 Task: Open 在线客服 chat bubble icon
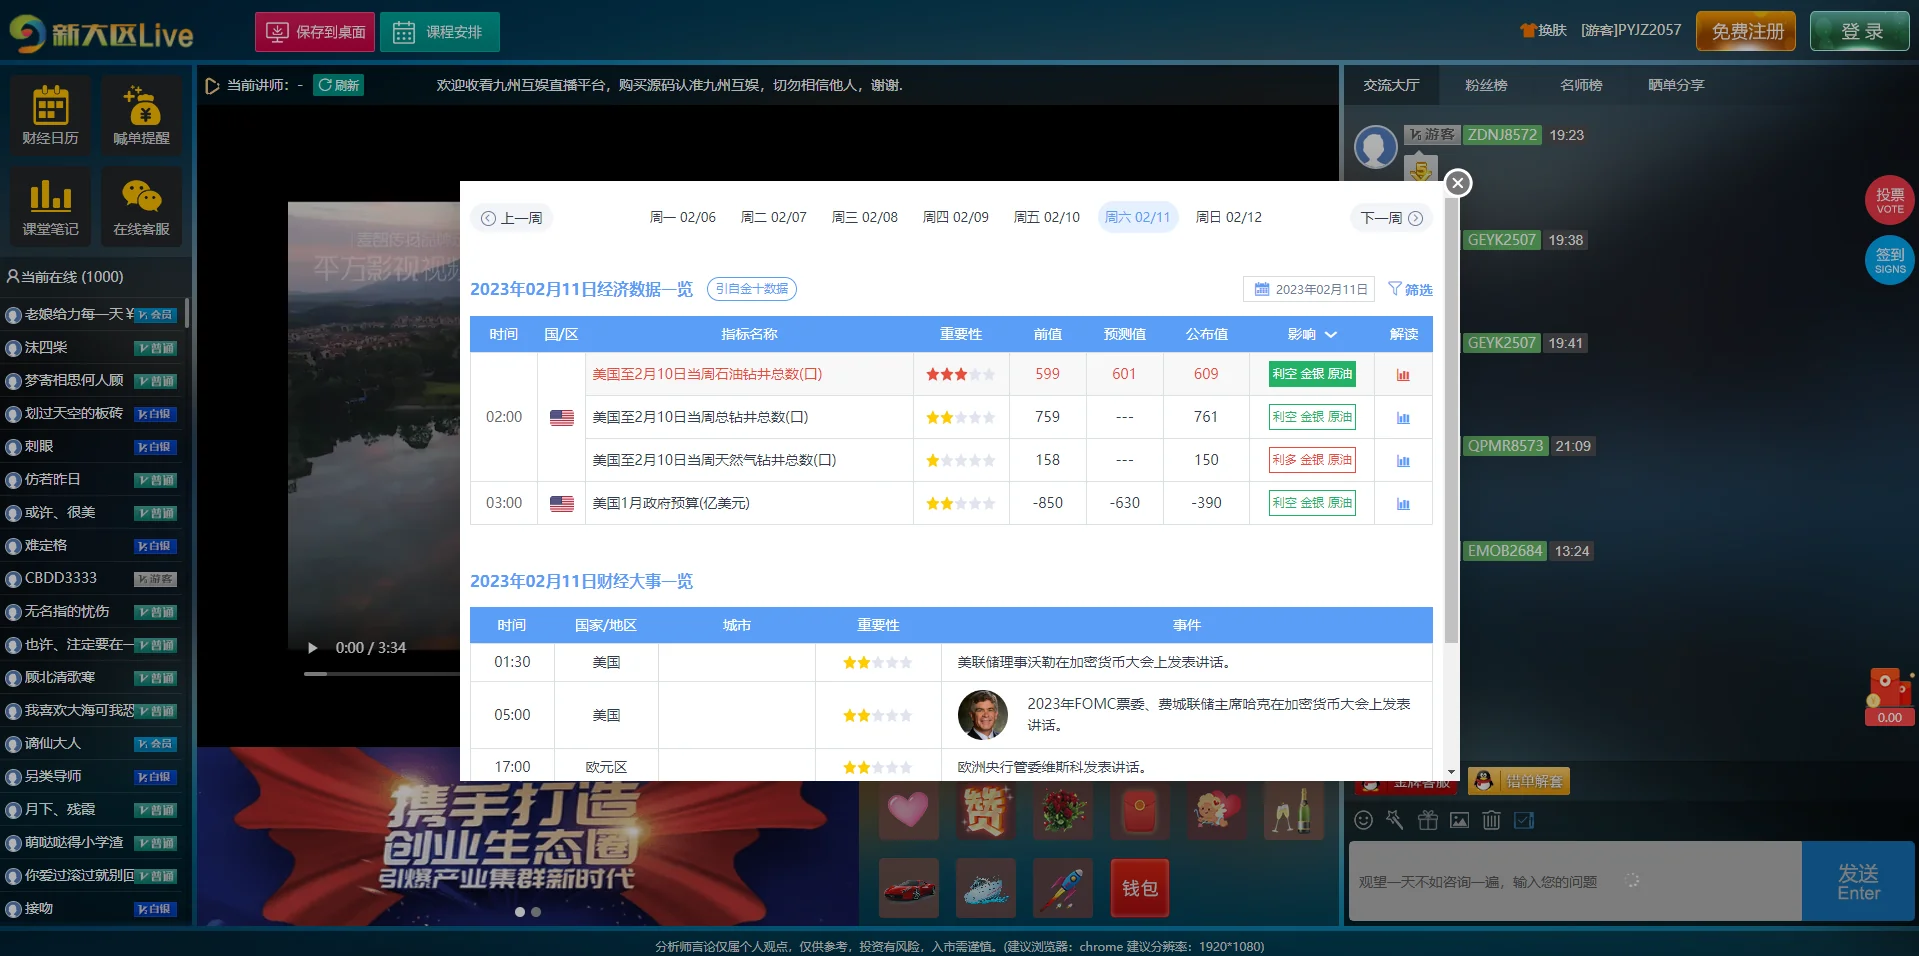point(141,205)
